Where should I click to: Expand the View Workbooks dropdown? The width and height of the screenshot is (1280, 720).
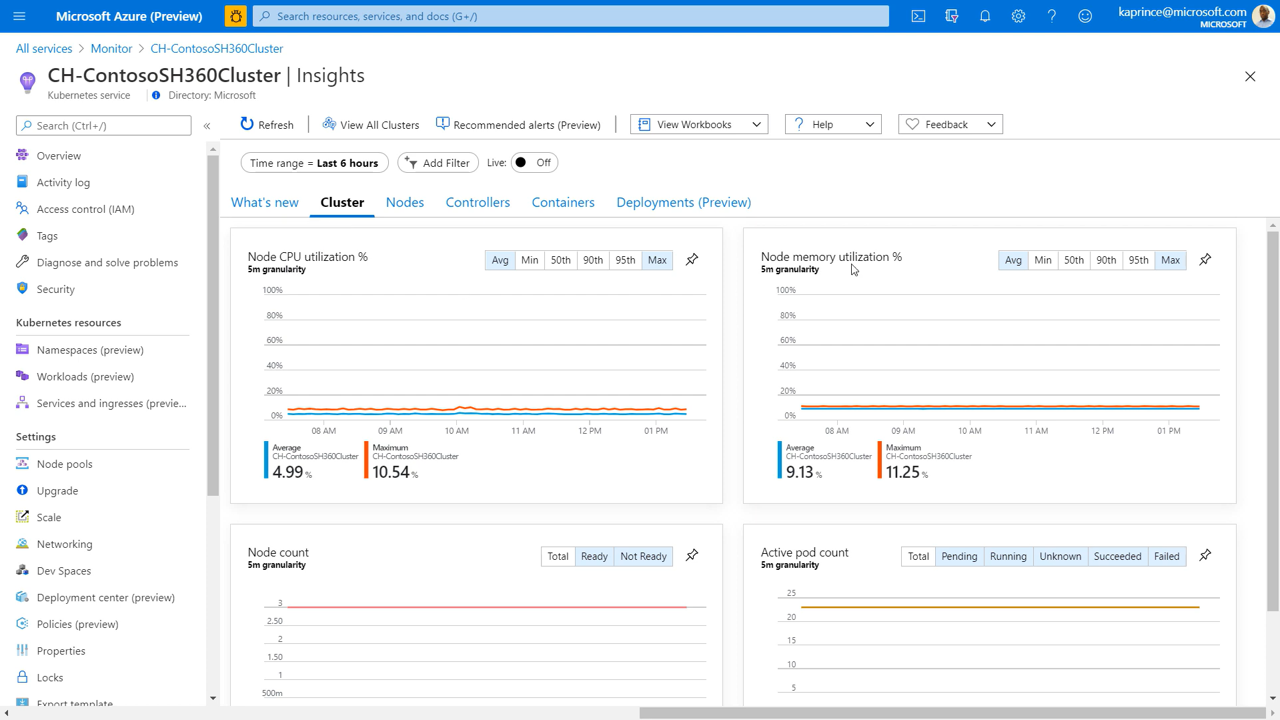(x=699, y=125)
